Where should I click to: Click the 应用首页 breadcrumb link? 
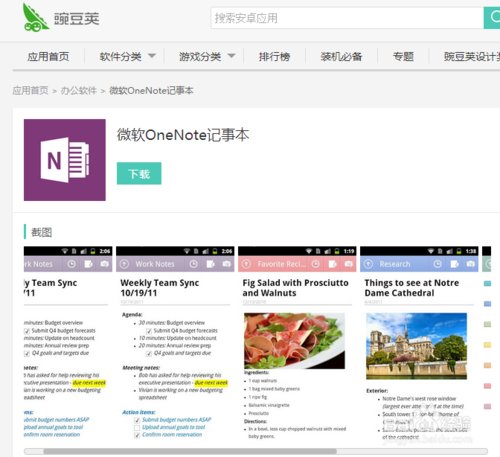(x=30, y=90)
